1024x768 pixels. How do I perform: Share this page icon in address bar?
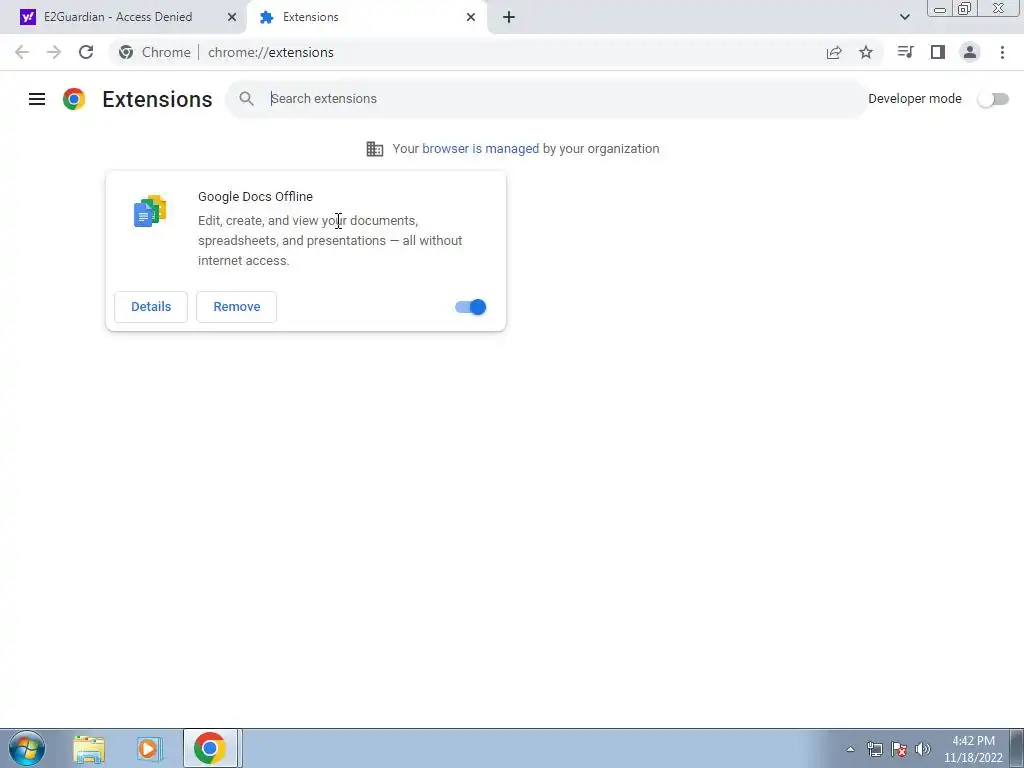point(834,52)
